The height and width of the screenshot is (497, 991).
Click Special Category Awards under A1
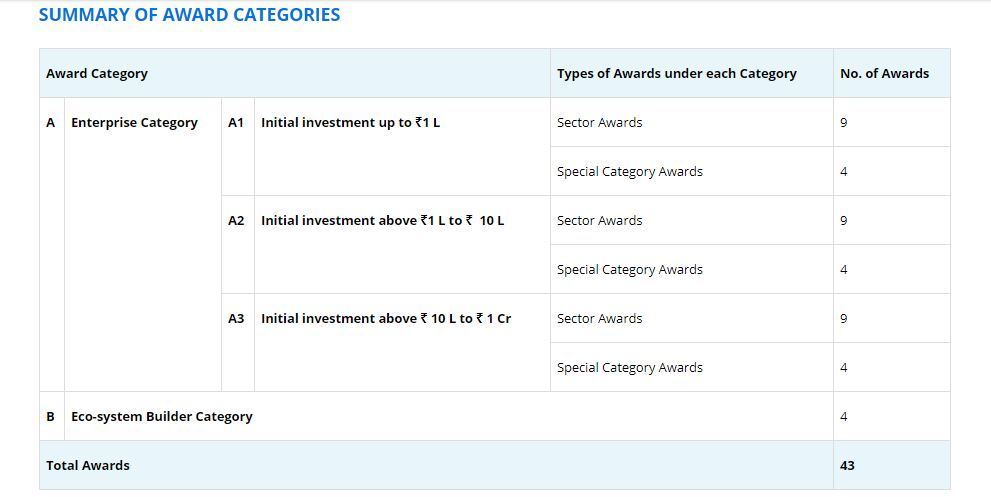coord(629,171)
